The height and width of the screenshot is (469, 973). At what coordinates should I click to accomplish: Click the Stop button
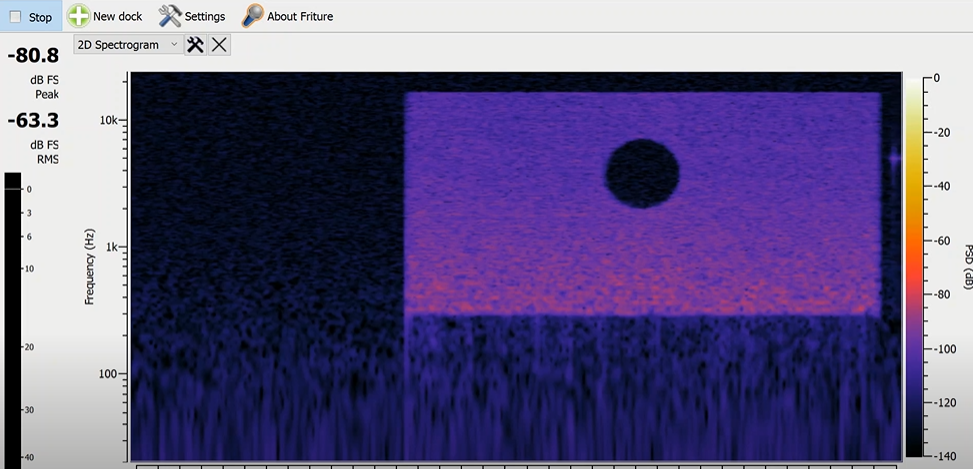[31, 17]
